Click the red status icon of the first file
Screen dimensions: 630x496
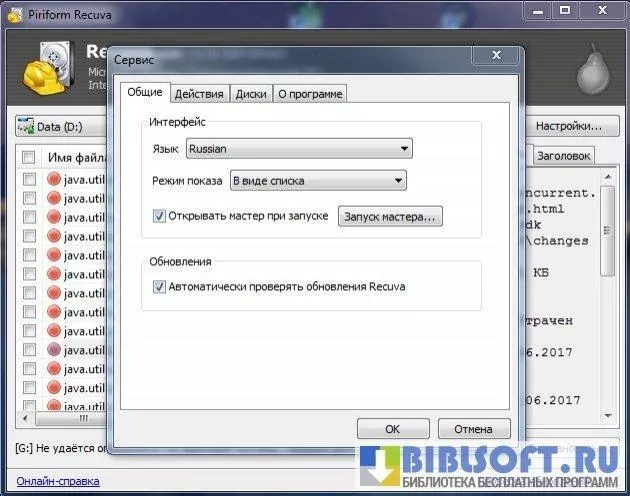(x=55, y=179)
